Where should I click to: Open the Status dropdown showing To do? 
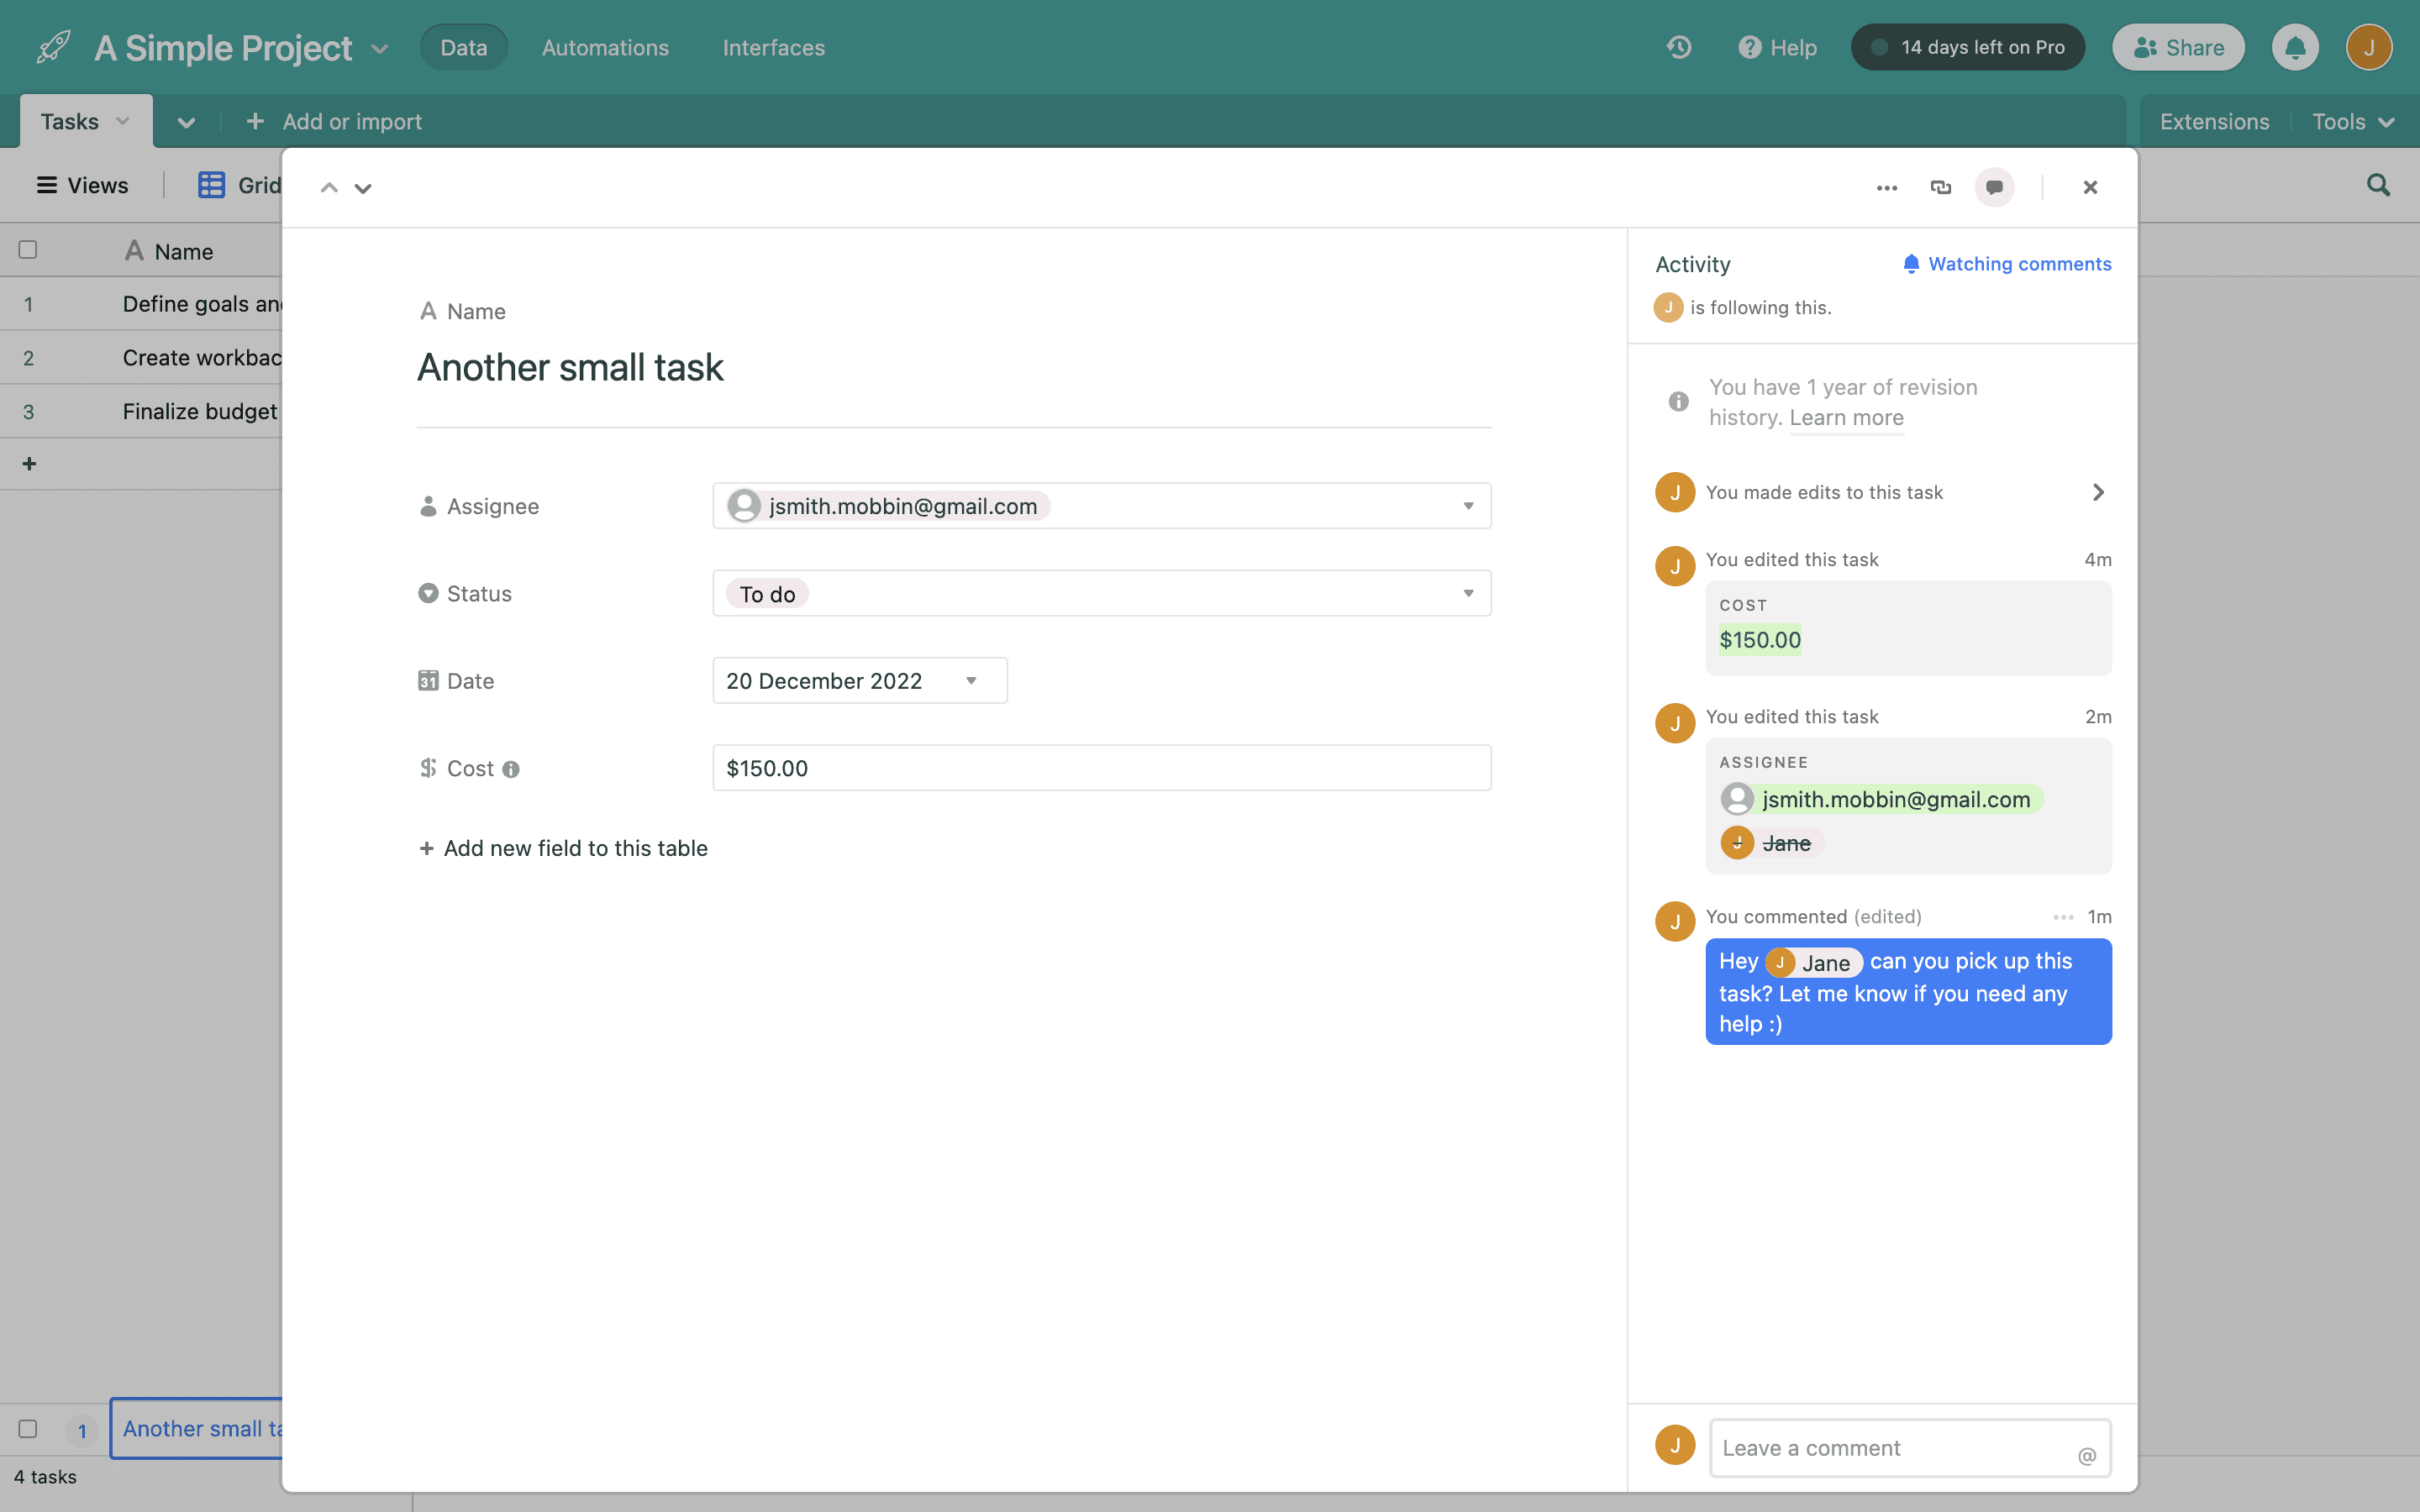click(x=1468, y=594)
